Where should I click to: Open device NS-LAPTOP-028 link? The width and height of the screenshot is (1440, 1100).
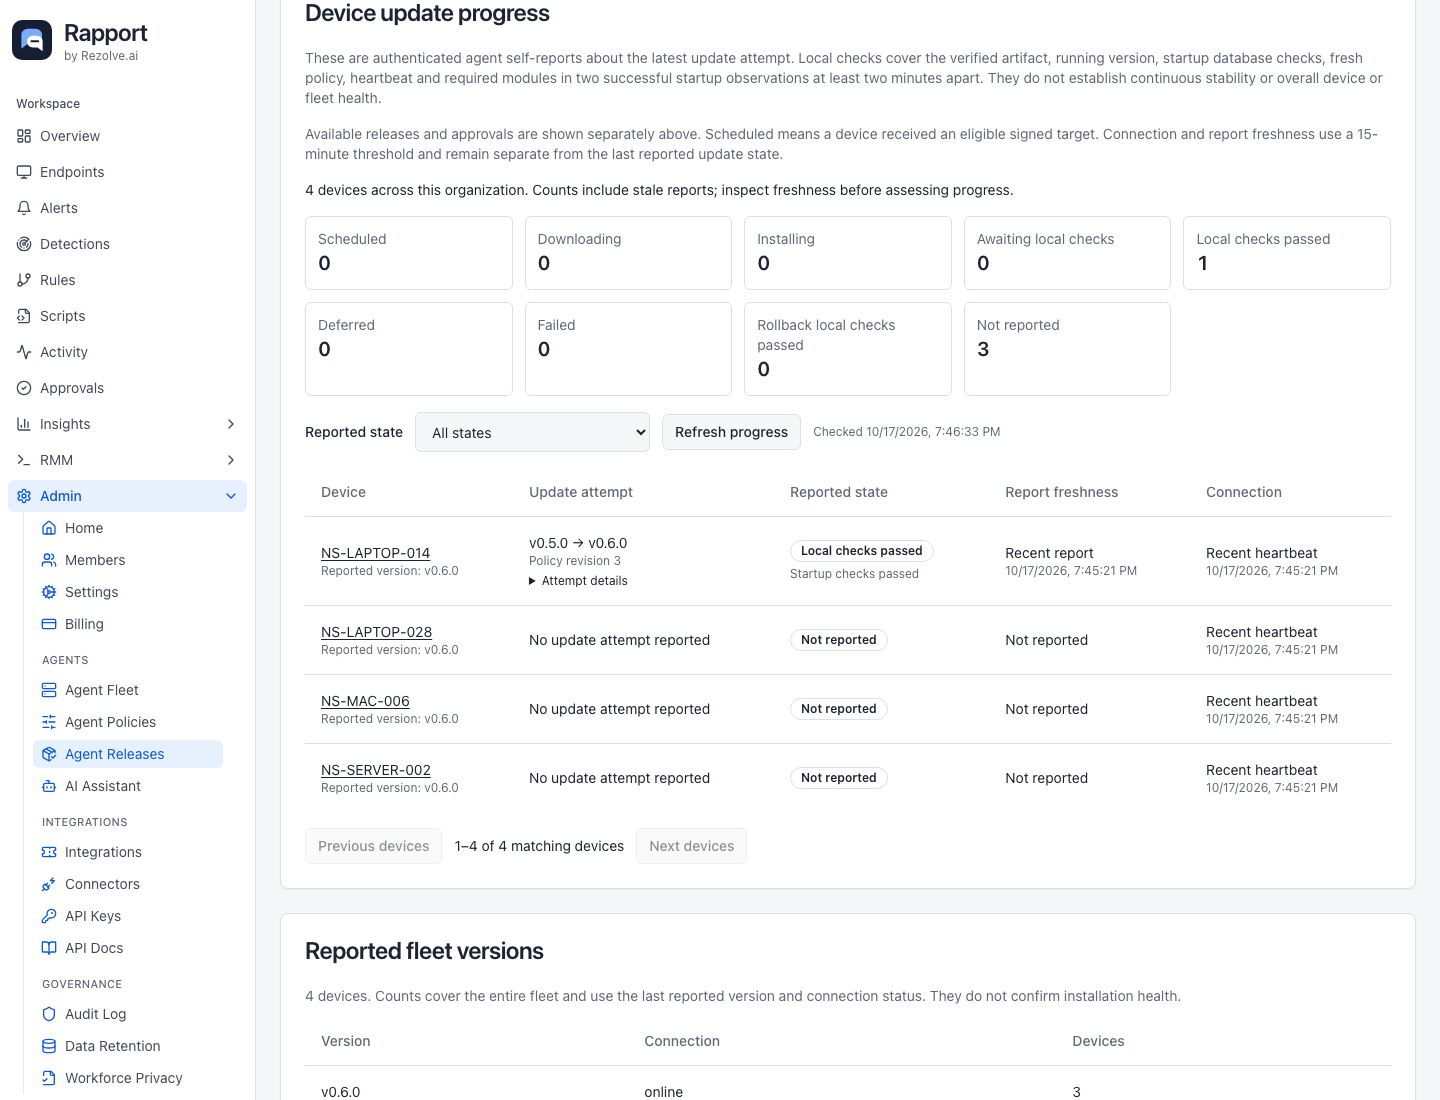tap(376, 632)
